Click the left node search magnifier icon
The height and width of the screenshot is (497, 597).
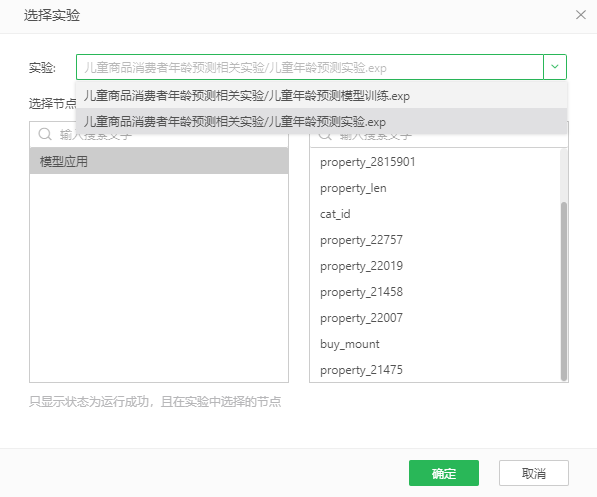(45, 134)
